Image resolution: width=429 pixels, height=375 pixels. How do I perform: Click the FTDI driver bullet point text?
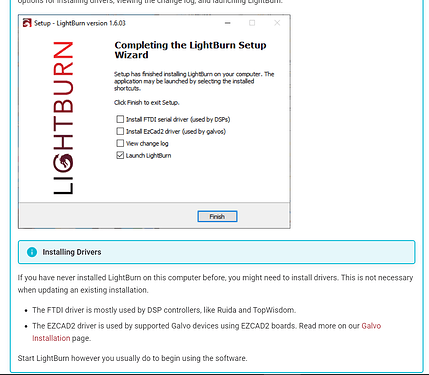[x=164, y=310]
